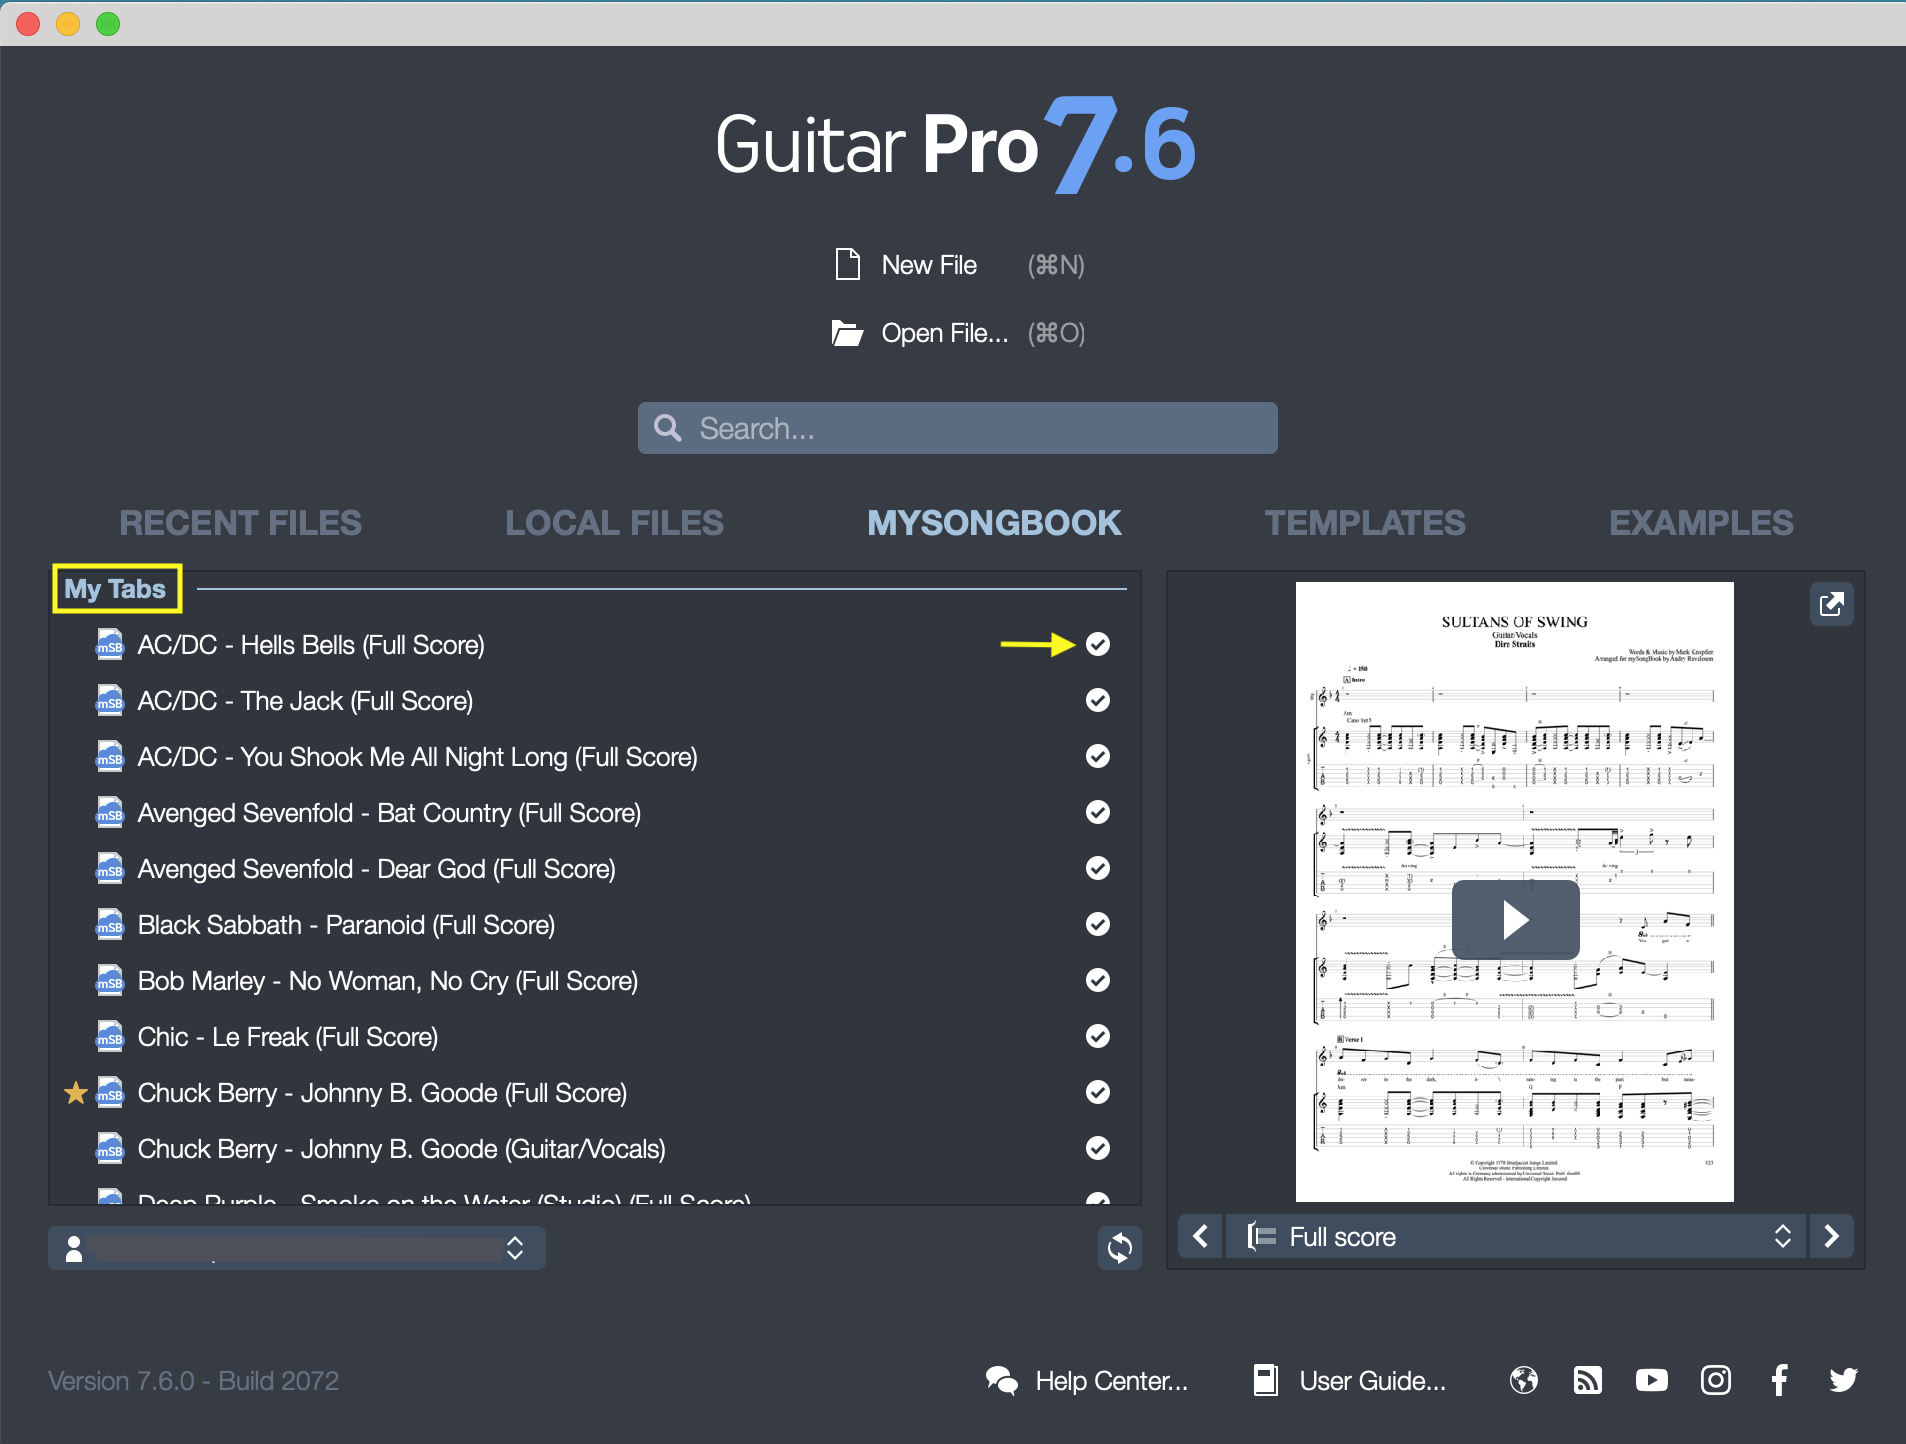Viewport: 1906px width, 1444px height.
Task: Switch to the Examples tab
Action: tap(1701, 523)
